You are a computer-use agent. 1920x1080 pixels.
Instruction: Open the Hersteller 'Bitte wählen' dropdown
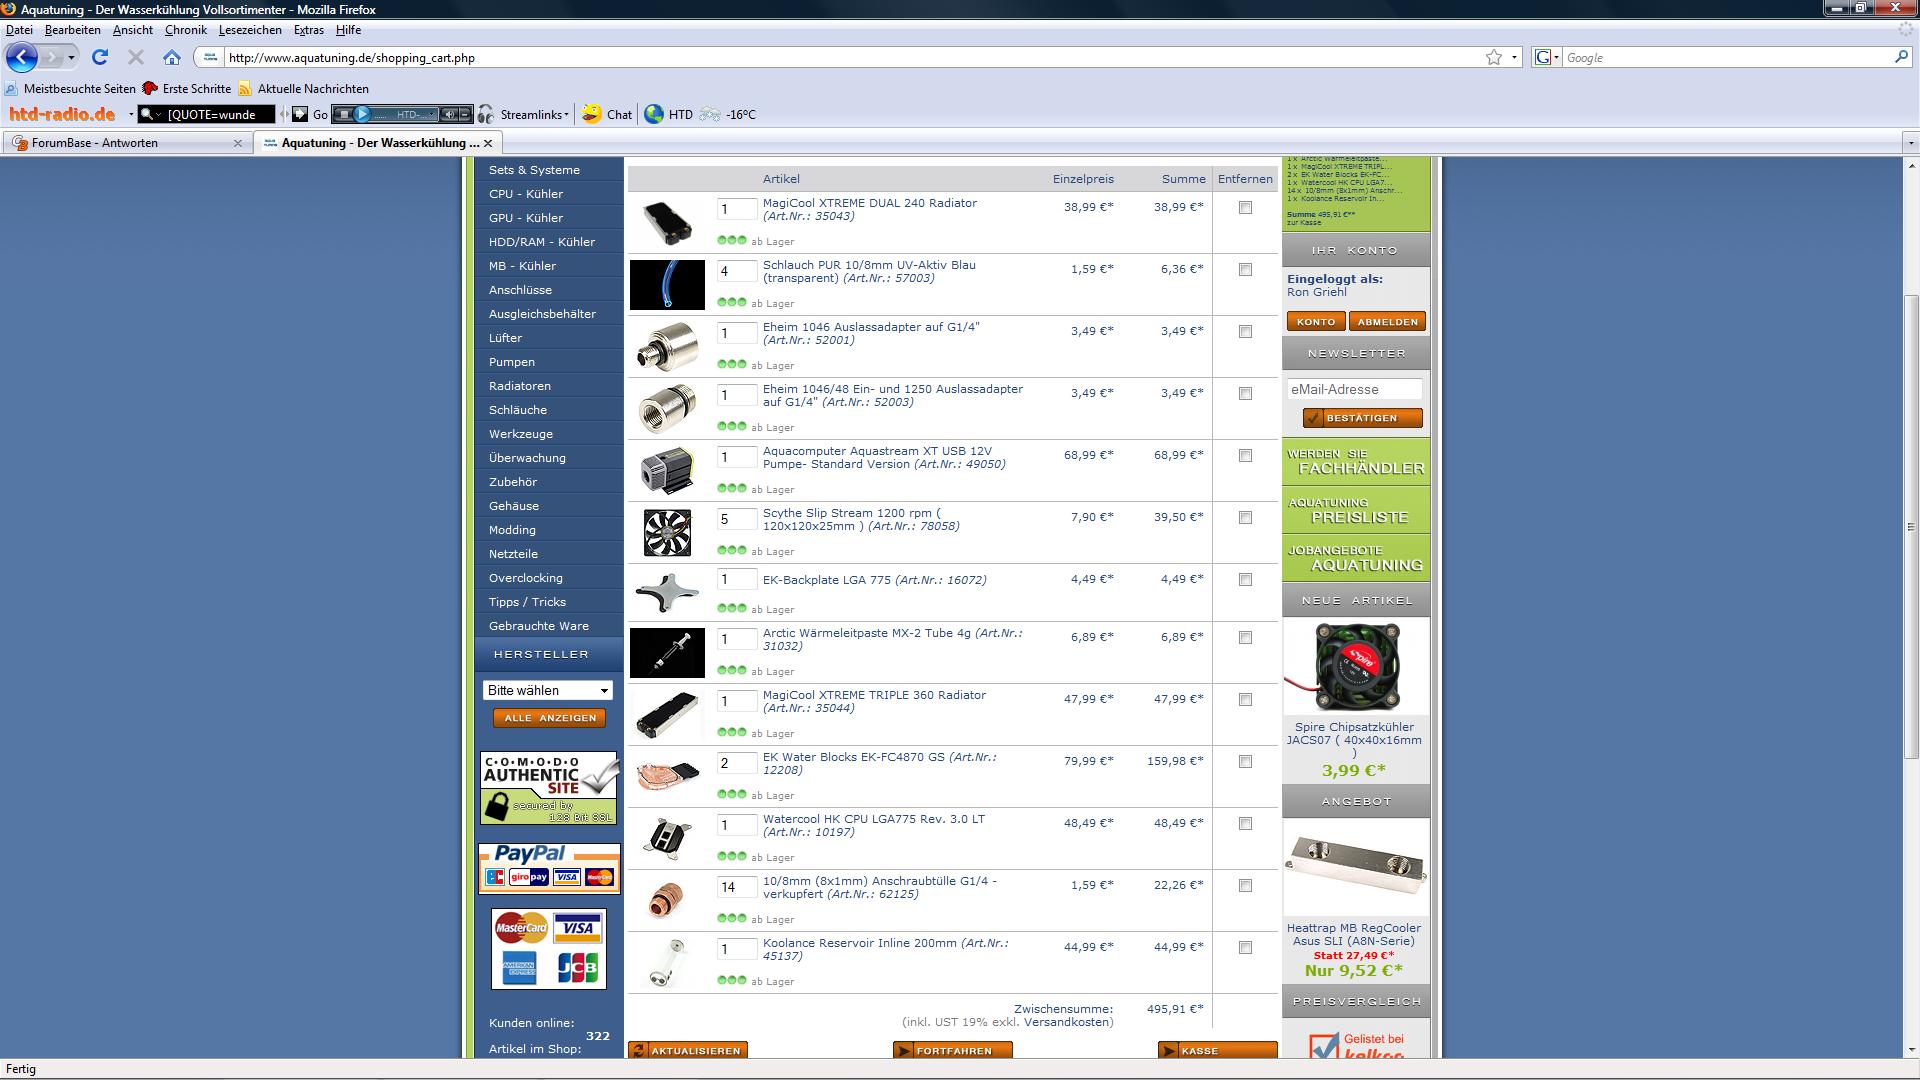click(x=547, y=690)
